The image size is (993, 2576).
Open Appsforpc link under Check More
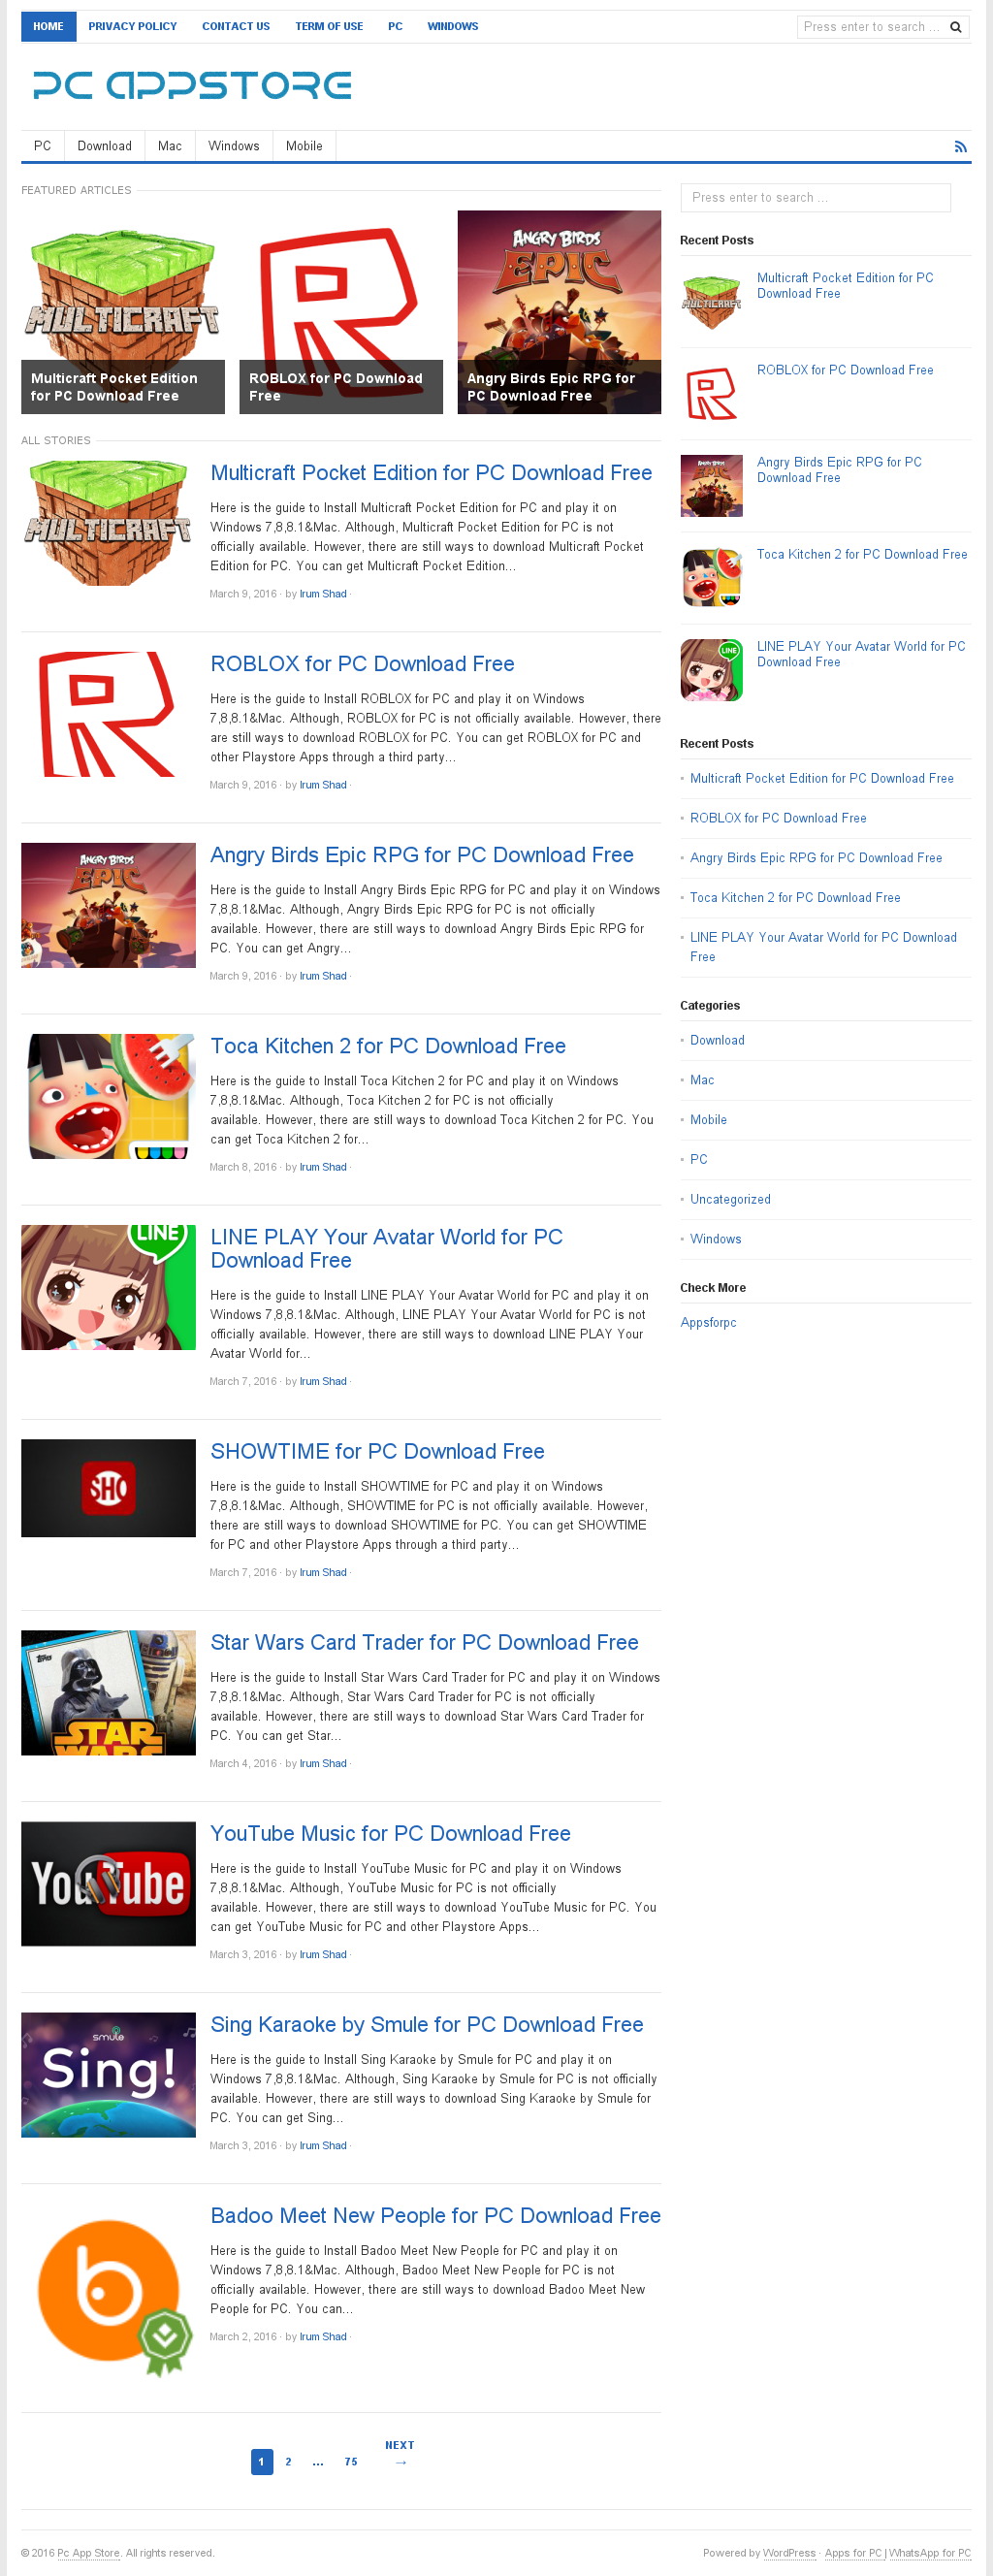click(x=708, y=1323)
